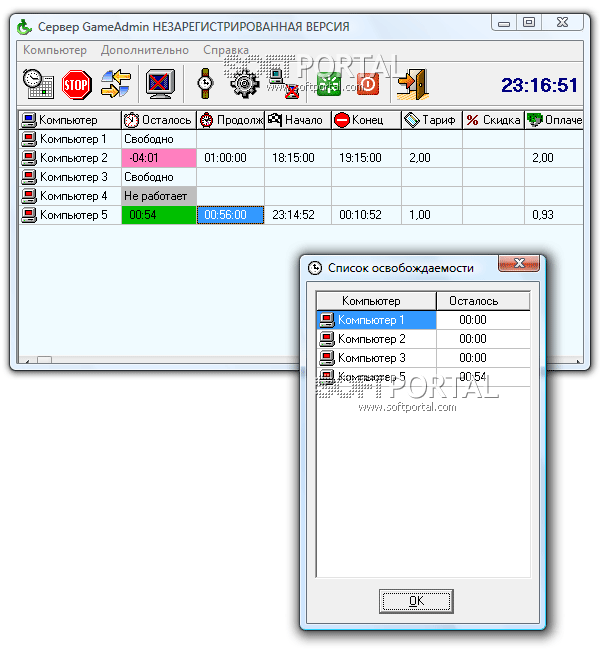Click the green restart toolbar icon
The width and height of the screenshot is (601, 649).
pyautogui.click(x=329, y=84)
